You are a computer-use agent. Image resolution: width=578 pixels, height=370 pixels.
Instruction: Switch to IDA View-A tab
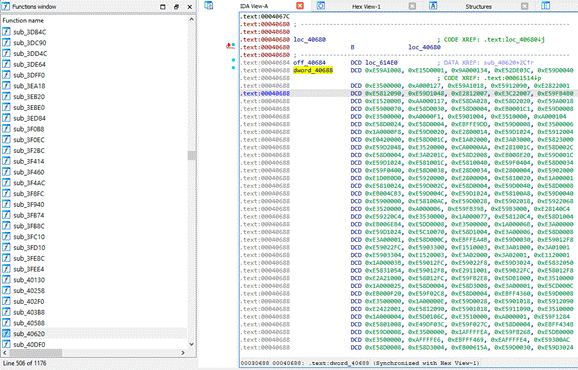(x=254, y=6)
